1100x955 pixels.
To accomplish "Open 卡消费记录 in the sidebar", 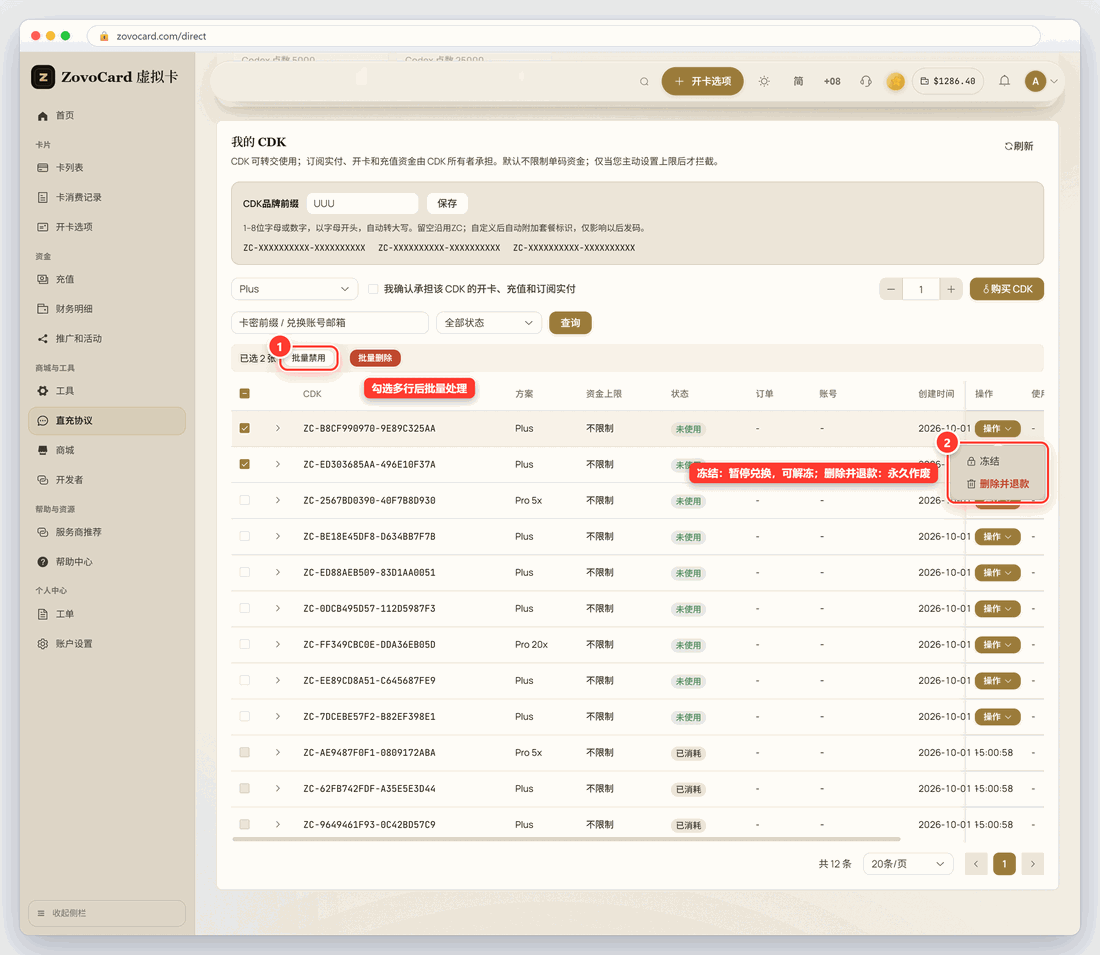I will 107,197.
